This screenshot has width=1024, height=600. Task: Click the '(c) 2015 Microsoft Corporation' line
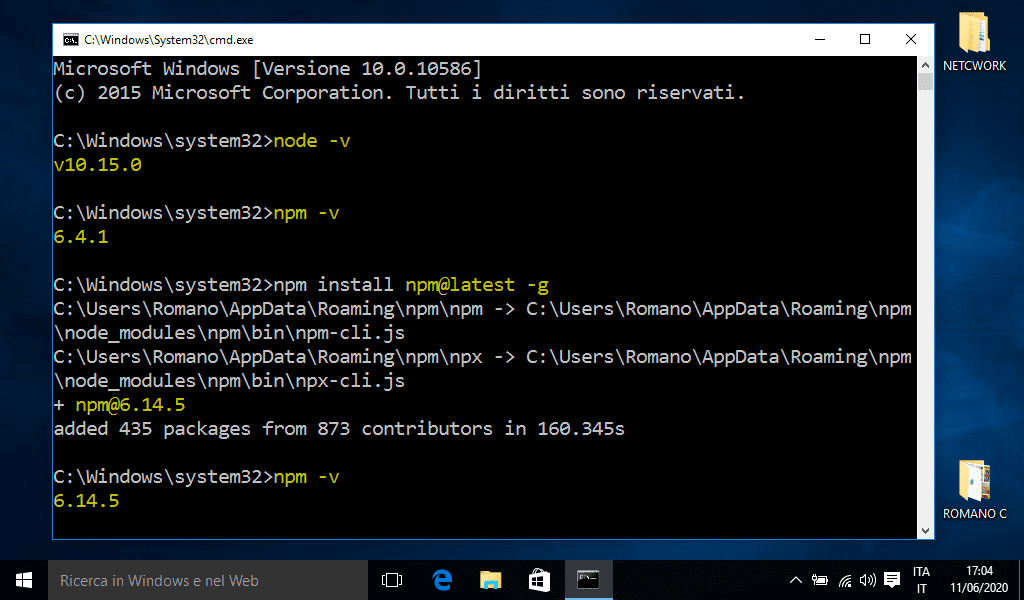(x=399, y=93)
